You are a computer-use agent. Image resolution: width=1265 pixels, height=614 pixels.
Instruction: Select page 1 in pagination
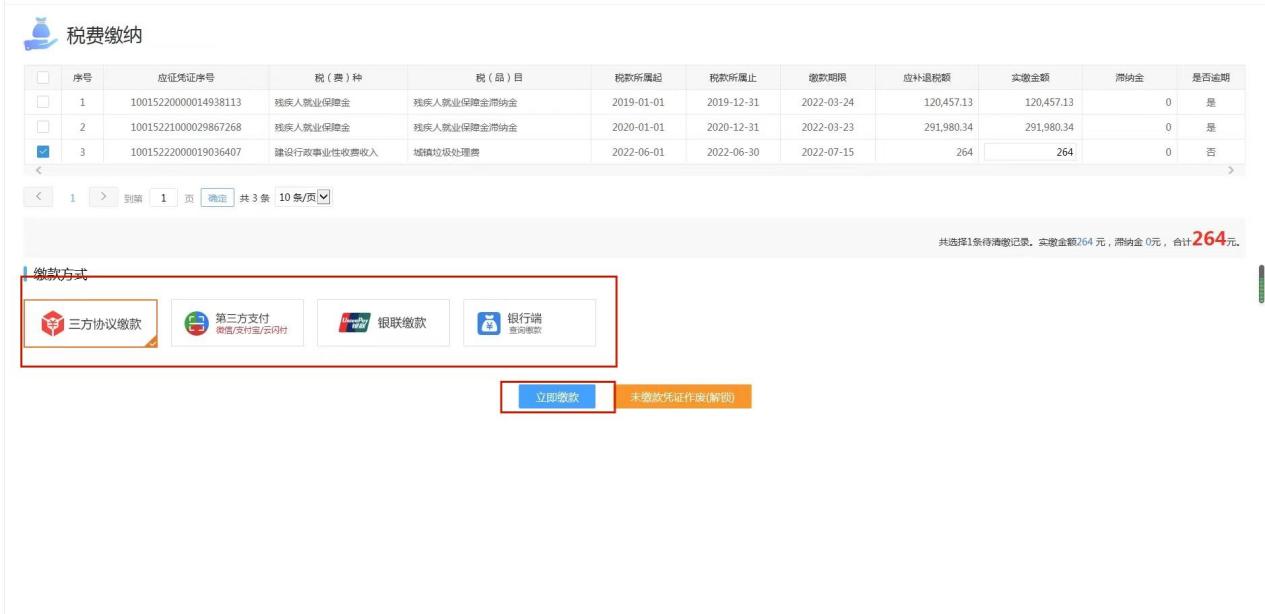pyautogui.click(x=72, y=197)
